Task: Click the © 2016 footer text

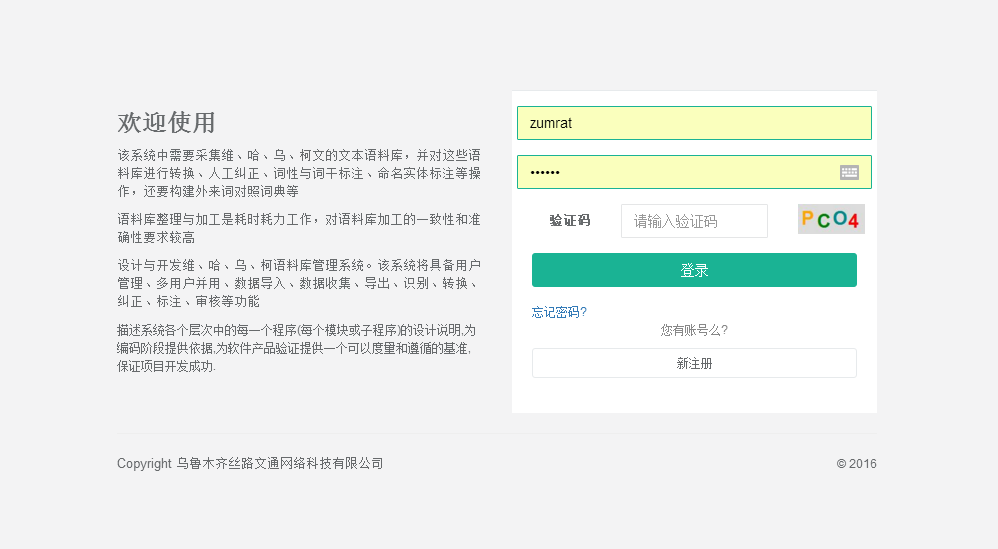Action: (x=856, y=464)
